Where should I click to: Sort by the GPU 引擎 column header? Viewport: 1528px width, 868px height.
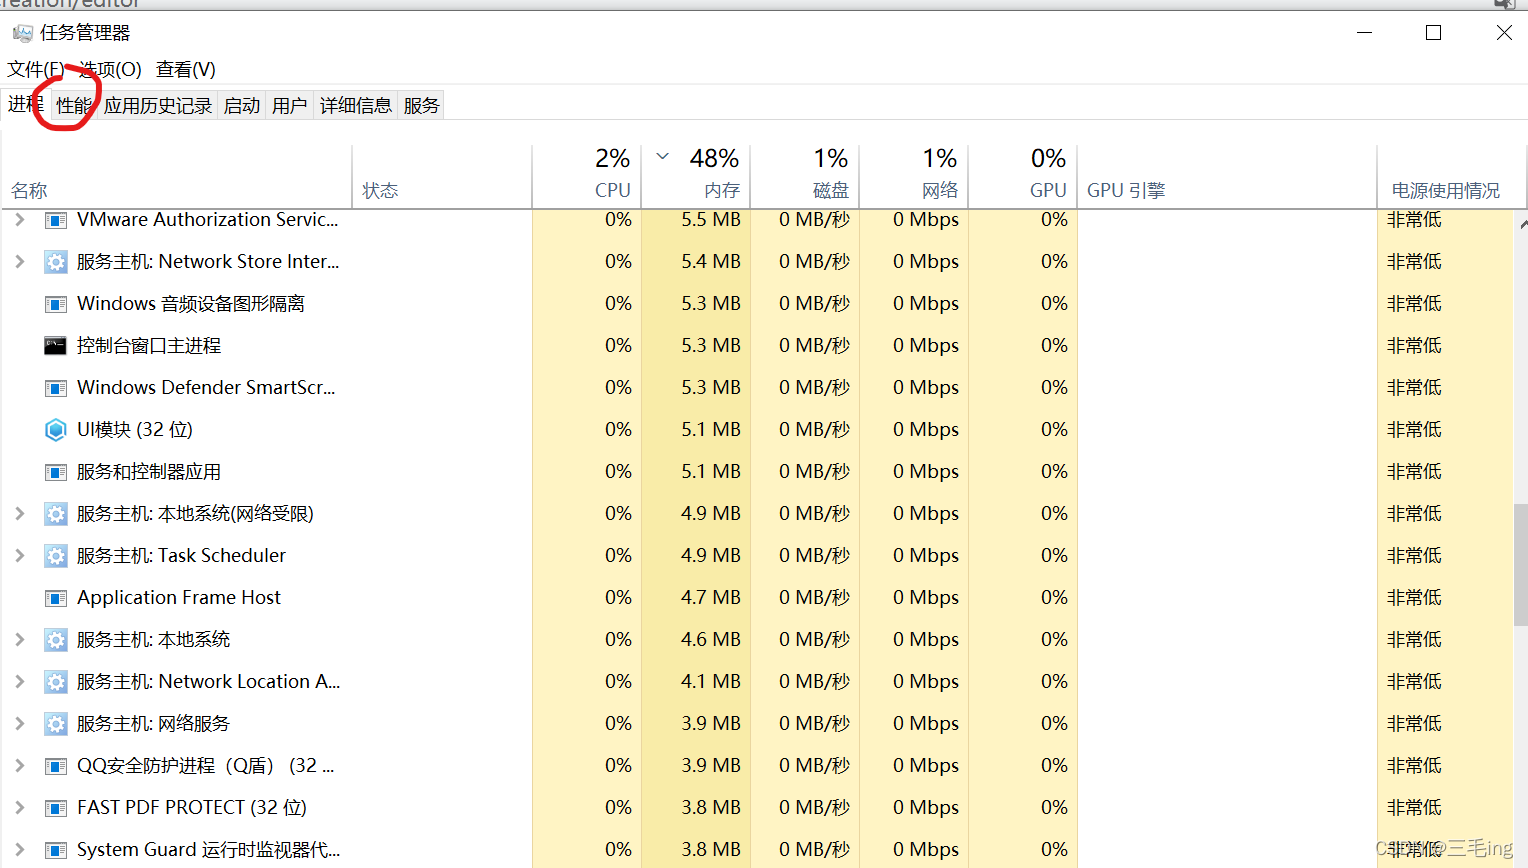pyautogui.click(x=1227, y=177)
